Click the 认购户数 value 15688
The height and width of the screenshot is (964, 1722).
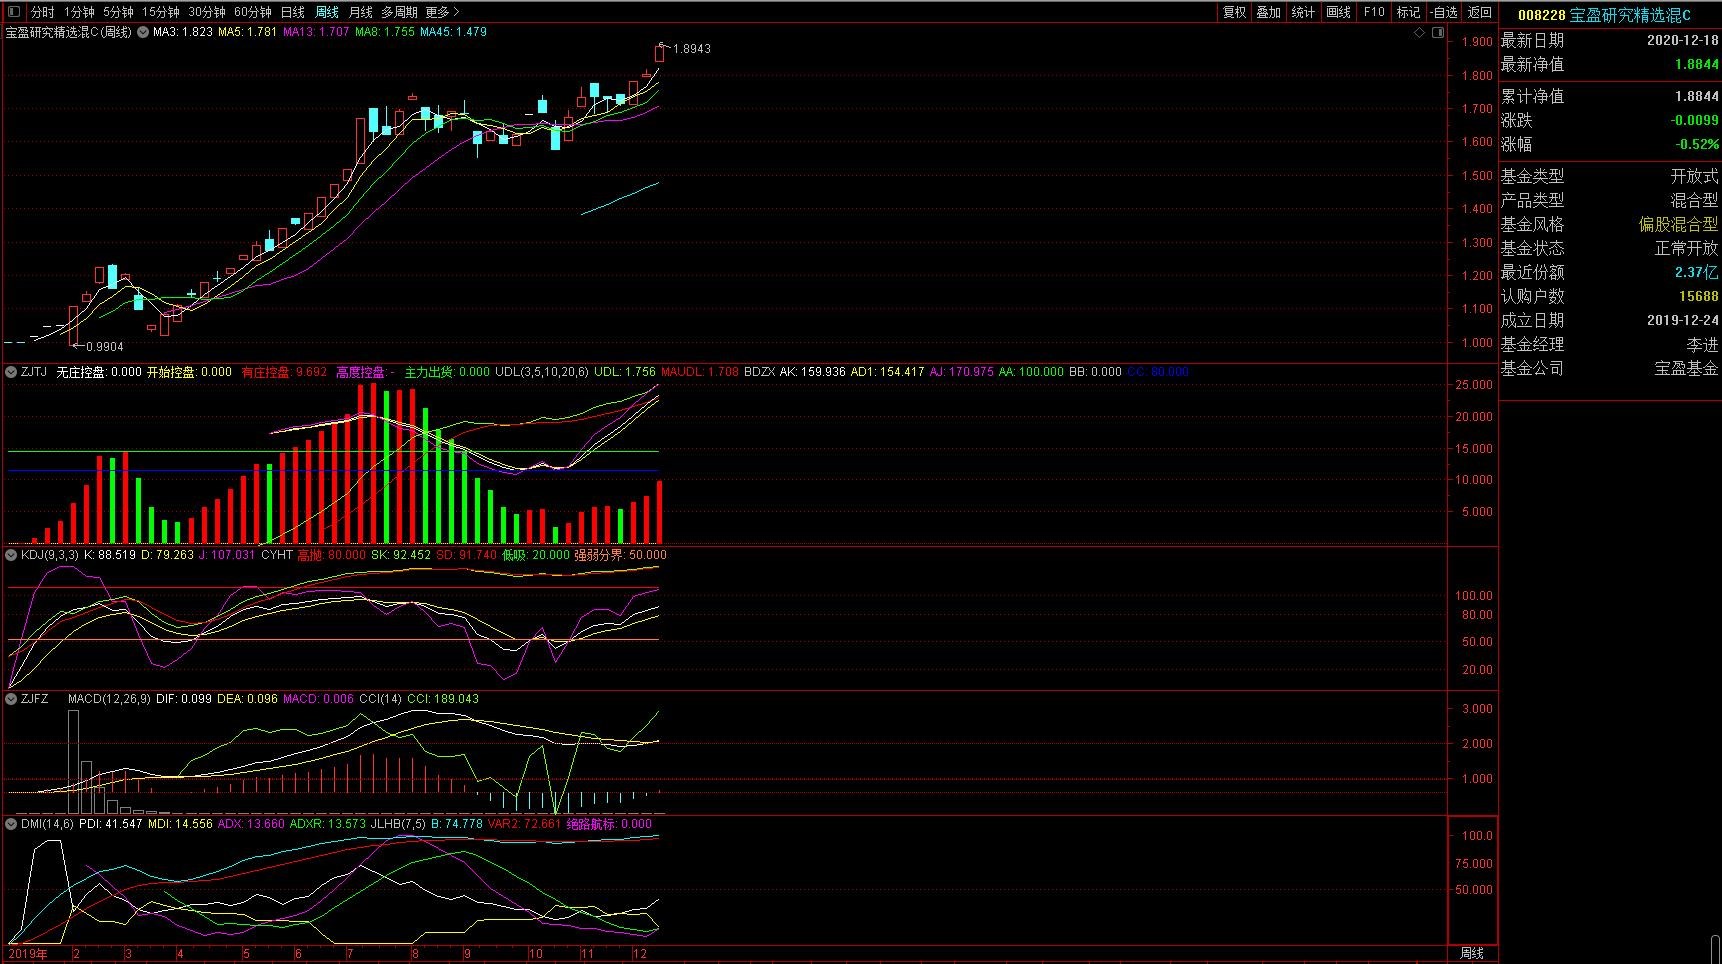pyautogui.click(x=1699, y=297)
